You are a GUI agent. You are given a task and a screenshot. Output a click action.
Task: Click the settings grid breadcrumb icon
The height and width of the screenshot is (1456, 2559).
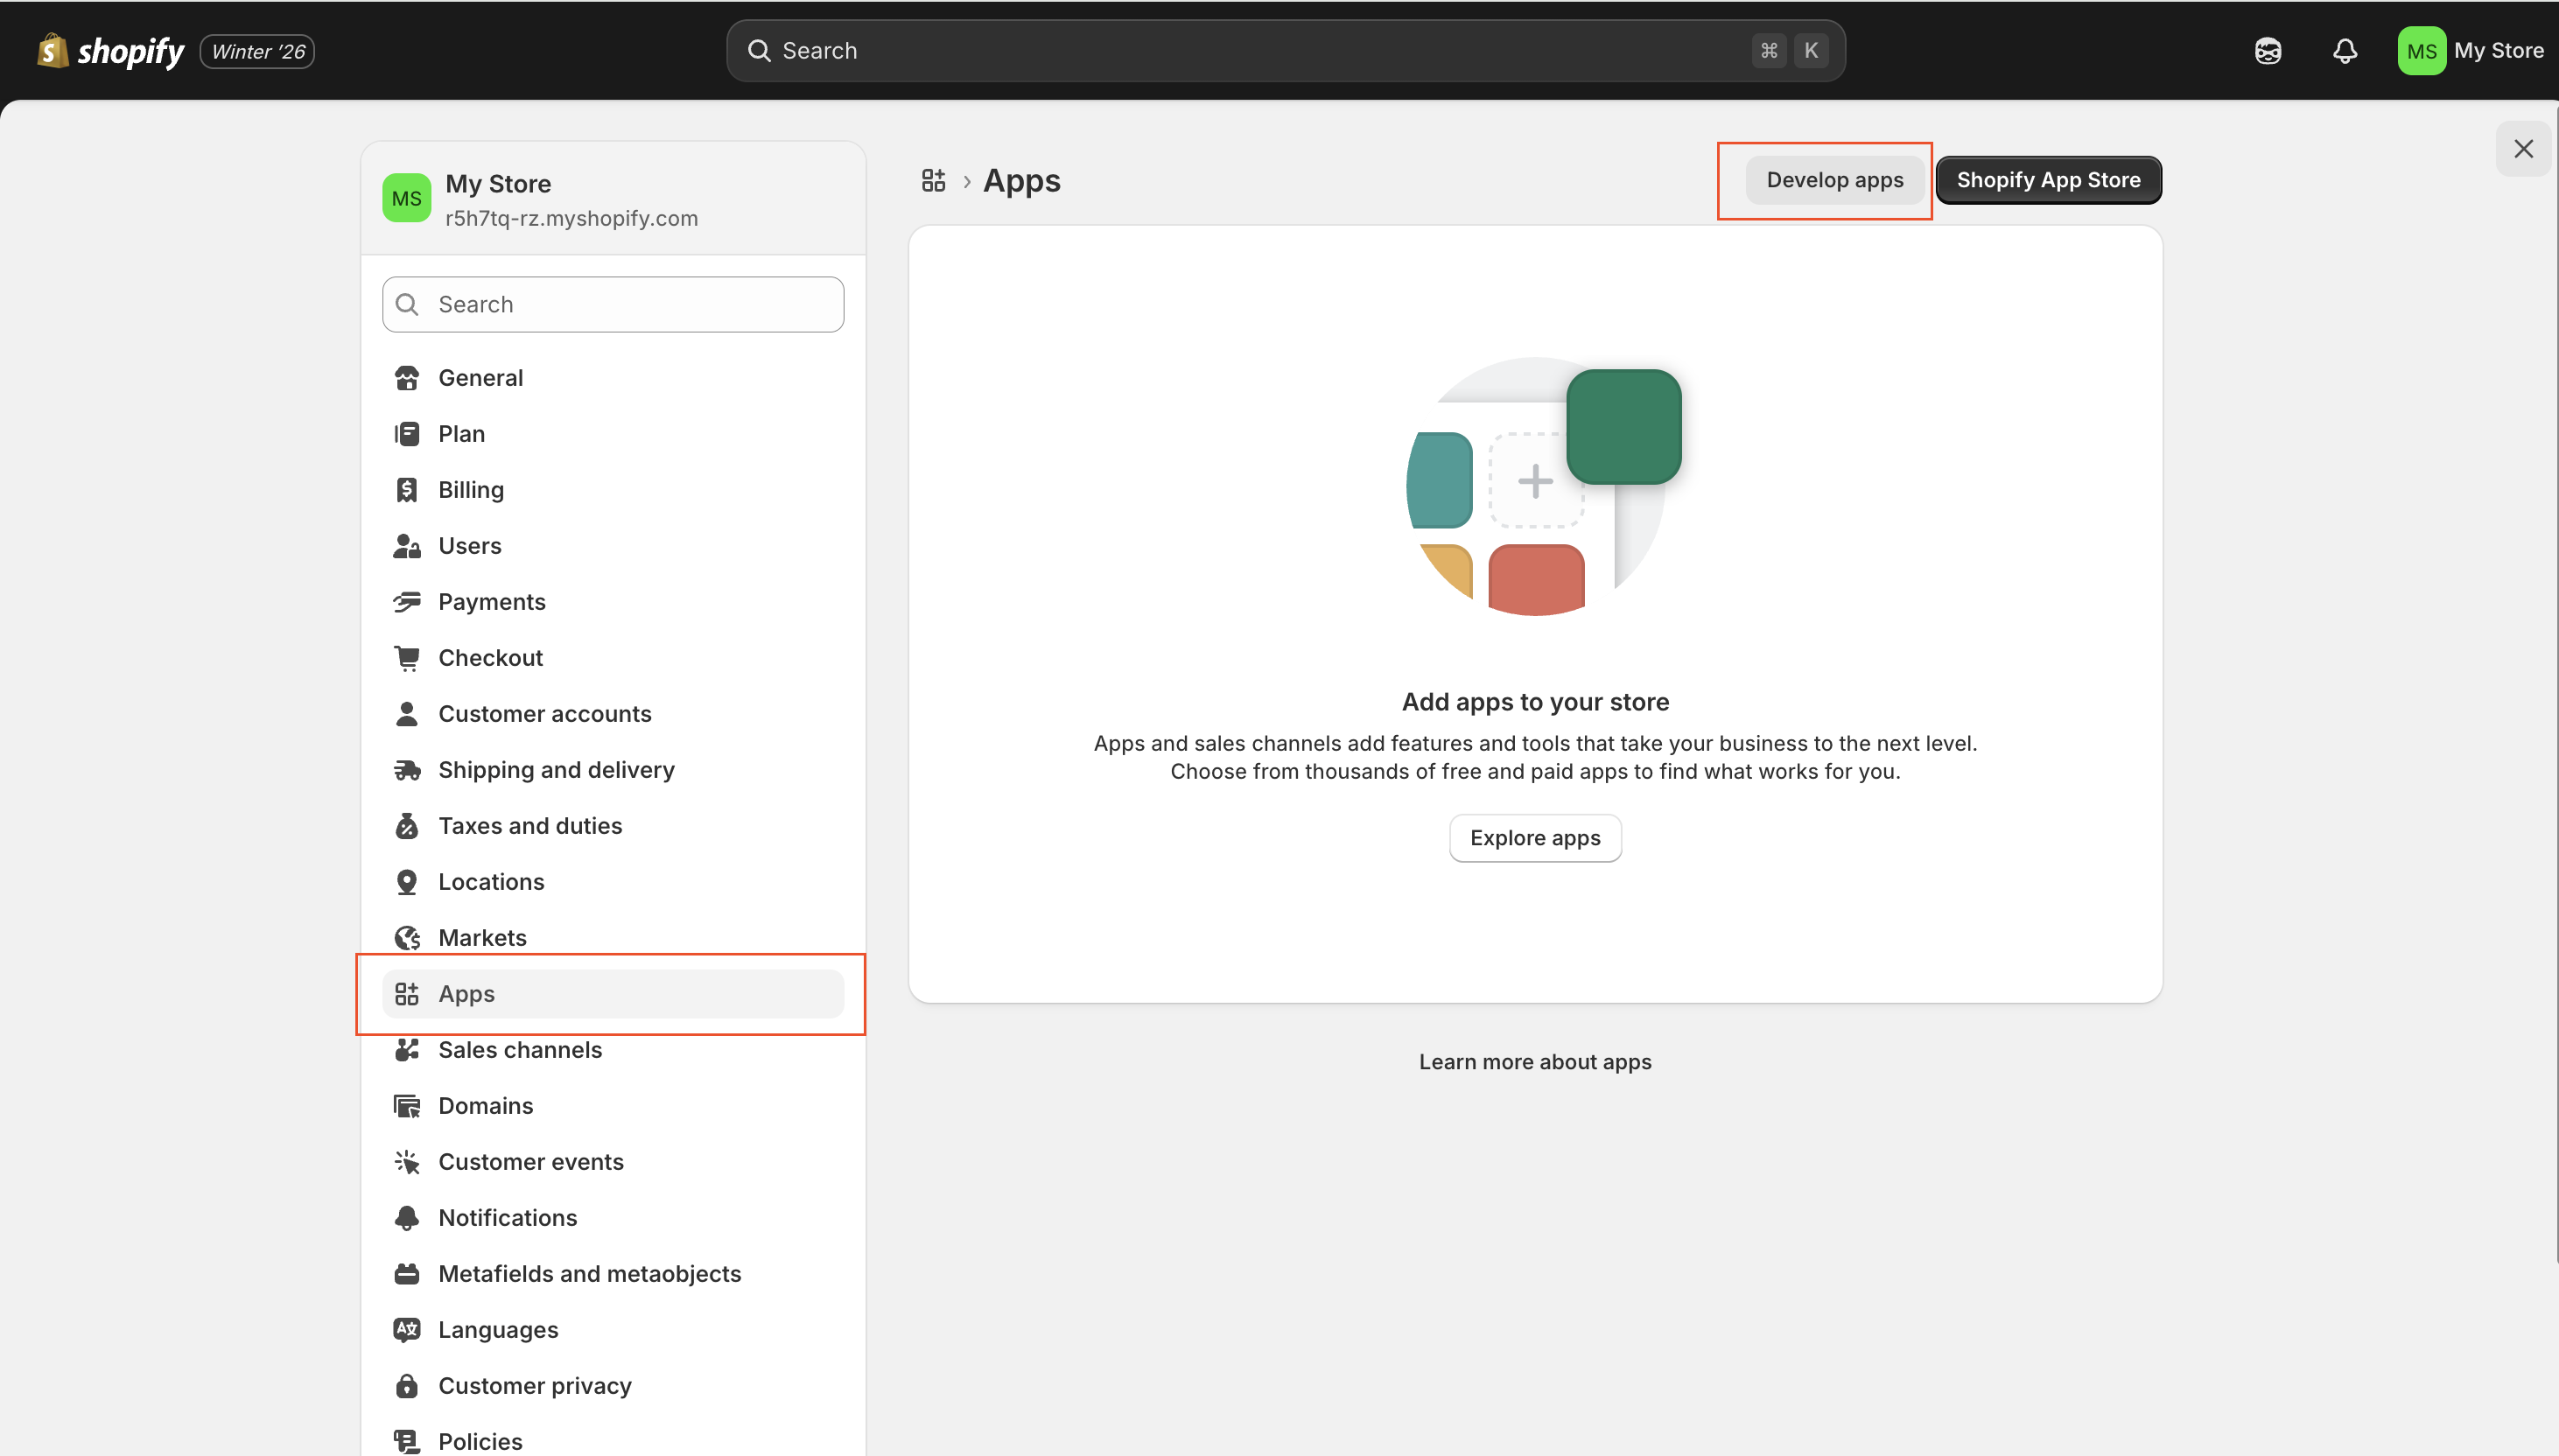[x=933, y=180]
